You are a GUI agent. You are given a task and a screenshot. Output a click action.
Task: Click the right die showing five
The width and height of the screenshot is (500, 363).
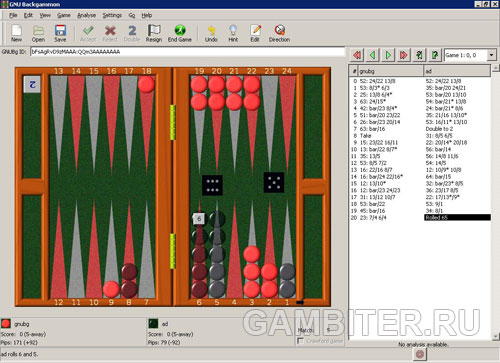point(274,182)
